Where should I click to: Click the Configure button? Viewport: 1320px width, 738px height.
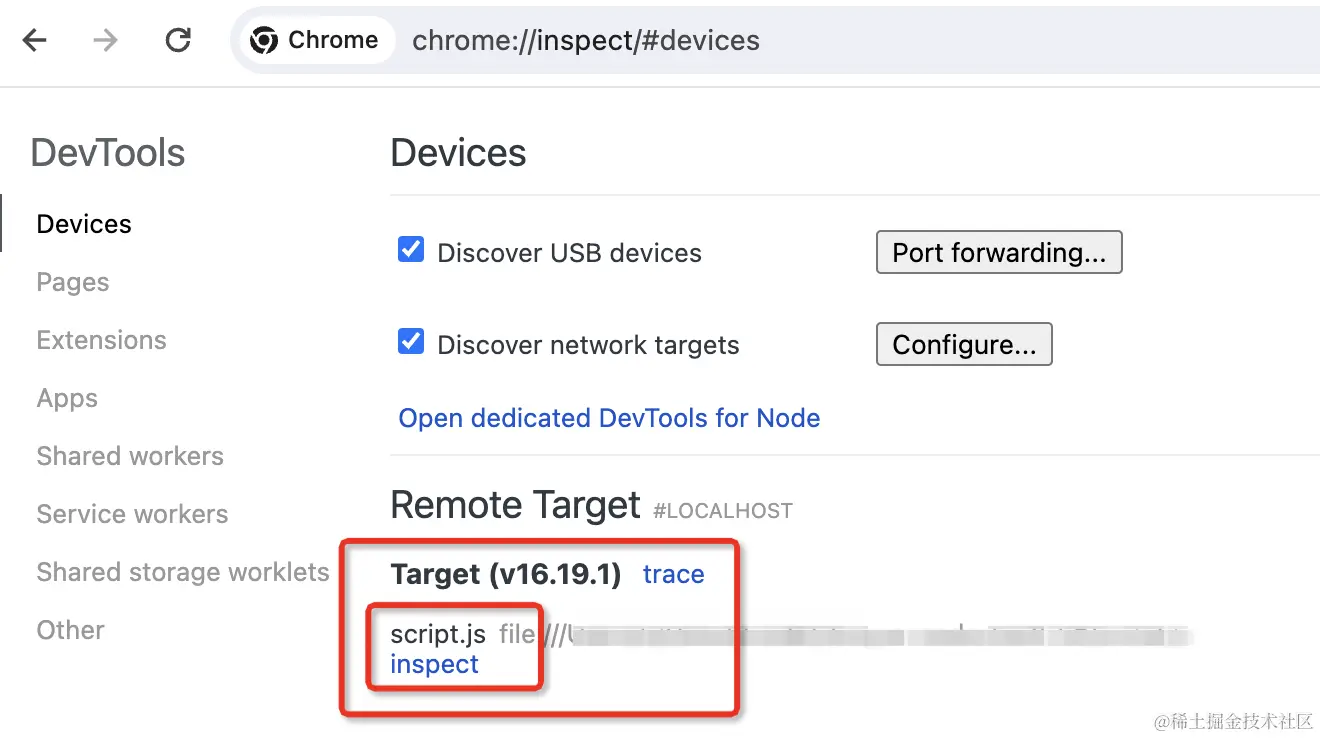964,344
